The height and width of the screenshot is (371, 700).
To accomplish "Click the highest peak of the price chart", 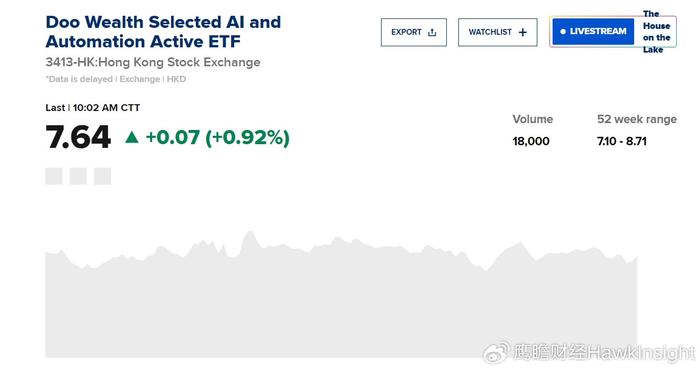I will point(250,233).
